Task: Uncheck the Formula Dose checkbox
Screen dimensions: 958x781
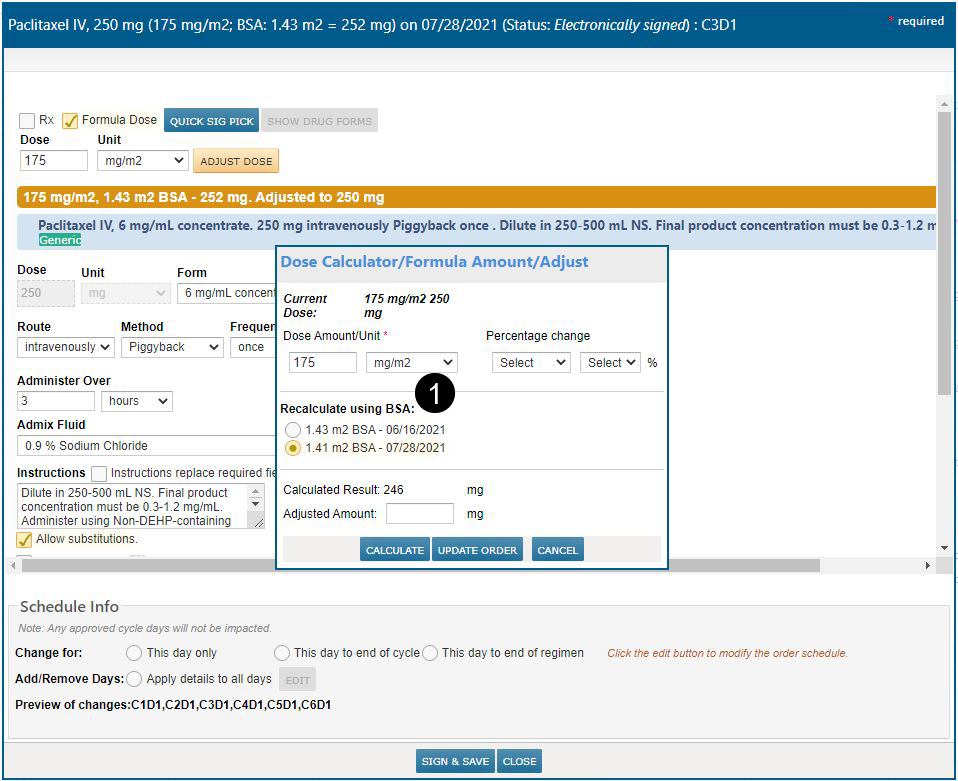Action: click(x=70, y=121)
